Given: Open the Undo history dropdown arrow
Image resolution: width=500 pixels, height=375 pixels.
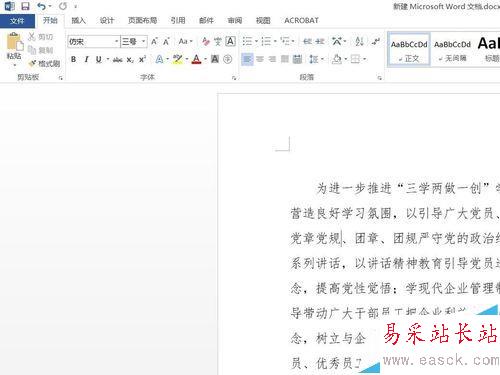Looking at the screenshot, I should [50, 6].
